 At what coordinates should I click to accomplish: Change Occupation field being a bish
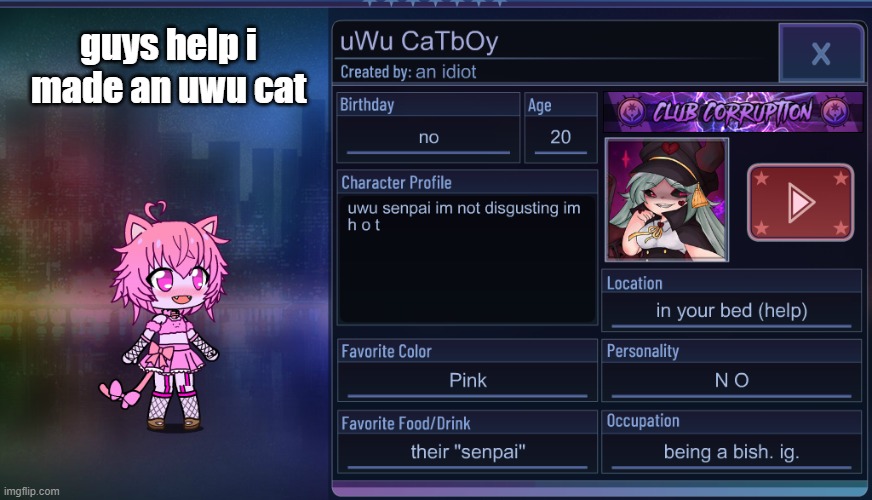pyautogui.click(x=731, y=452)
